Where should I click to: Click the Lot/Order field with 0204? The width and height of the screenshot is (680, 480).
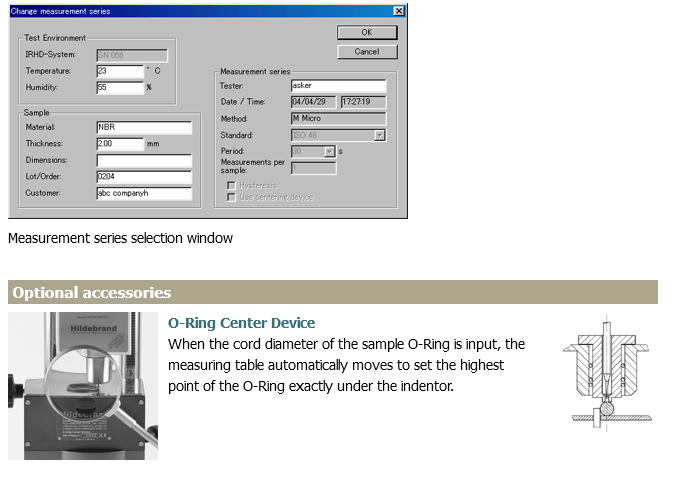click(143, 177)
